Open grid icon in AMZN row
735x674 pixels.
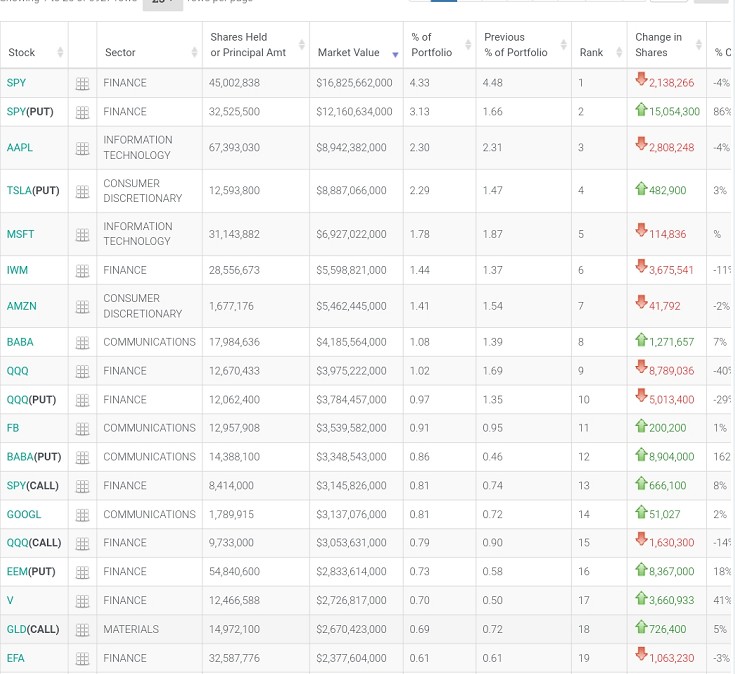point(82,307)
